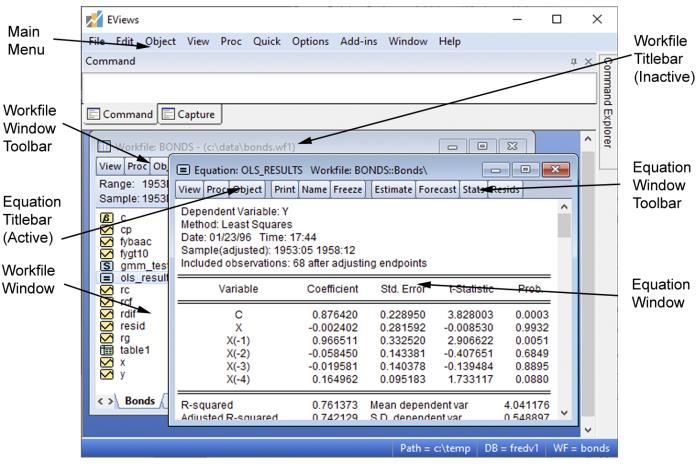Select the fygt10 series icon
This screenshot has width=696, height=470.
tap(107, 253)
